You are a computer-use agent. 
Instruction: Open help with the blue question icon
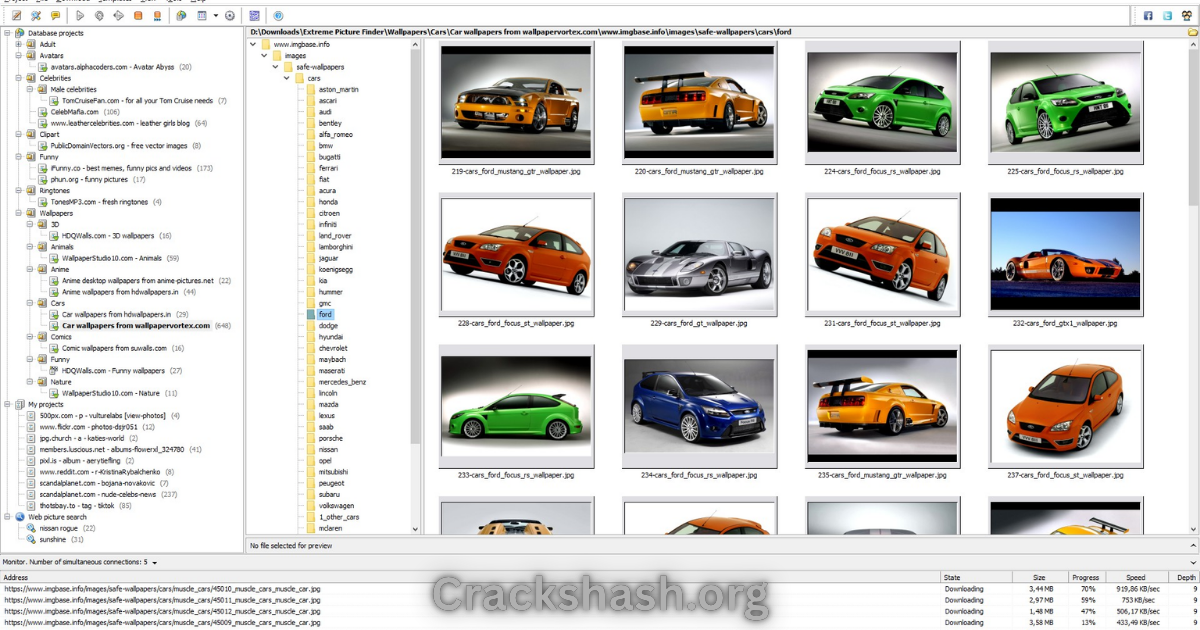[x=278, y=16]
